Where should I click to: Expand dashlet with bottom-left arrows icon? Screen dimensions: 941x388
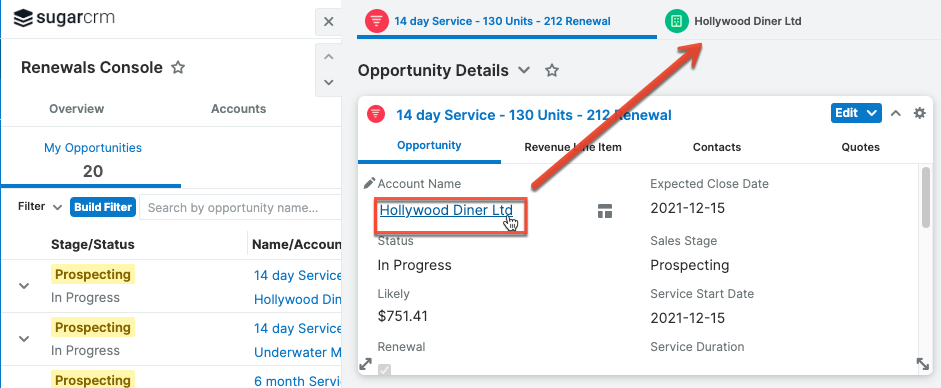365,364
